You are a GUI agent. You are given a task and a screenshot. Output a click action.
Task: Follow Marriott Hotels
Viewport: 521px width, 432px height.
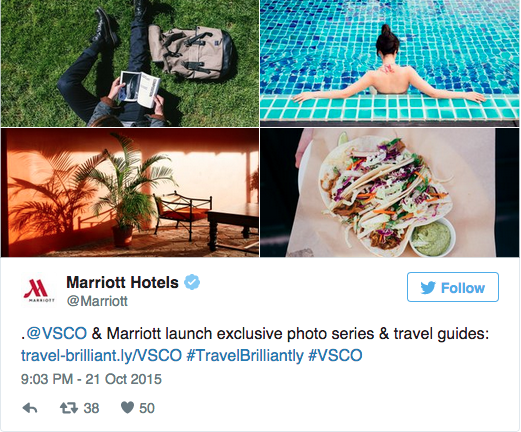[453, 287]
